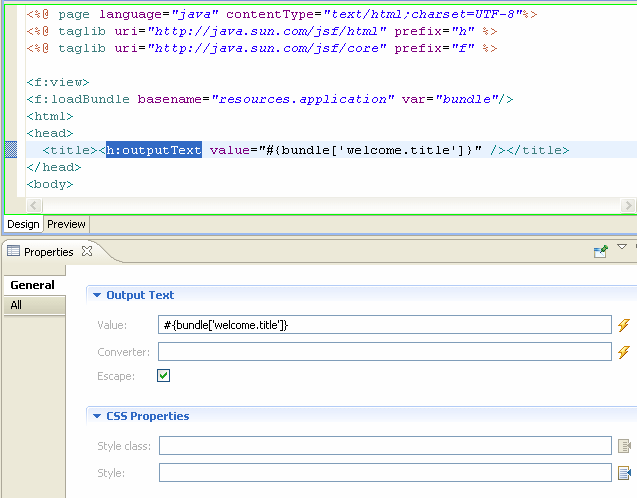Open style editor beside the Style field
637x498 pixels.
pyautogui.click(x=624, y=473)
